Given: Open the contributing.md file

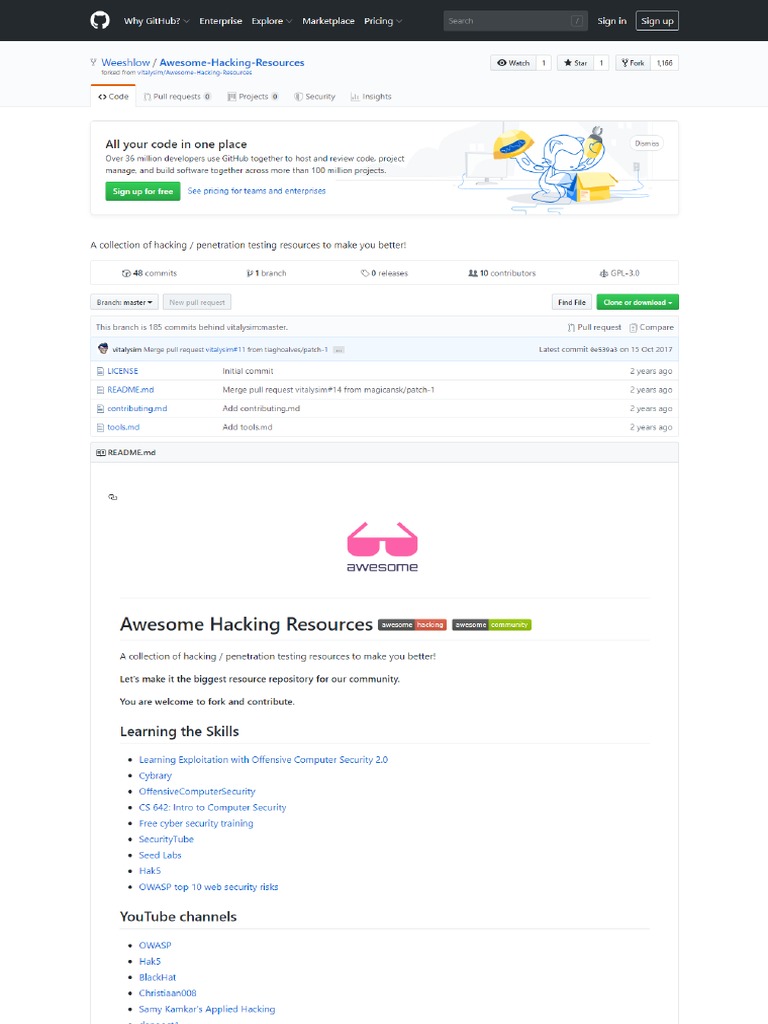Looking at the screenshot, I should coord(137,408).
